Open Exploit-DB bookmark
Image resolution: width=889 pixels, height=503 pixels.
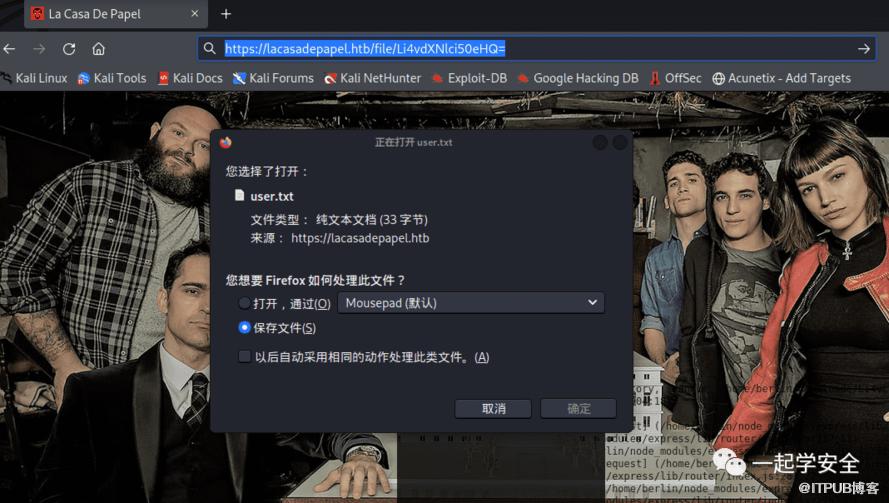tap(469, 78)
